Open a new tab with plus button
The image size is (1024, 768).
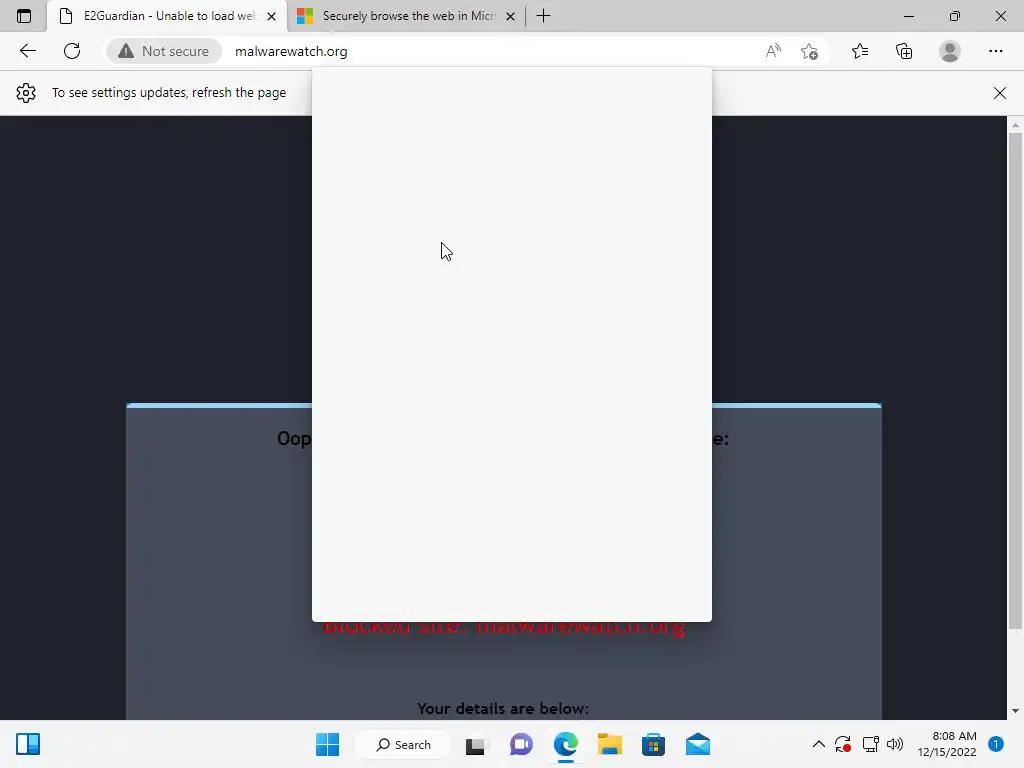(543, 16)
